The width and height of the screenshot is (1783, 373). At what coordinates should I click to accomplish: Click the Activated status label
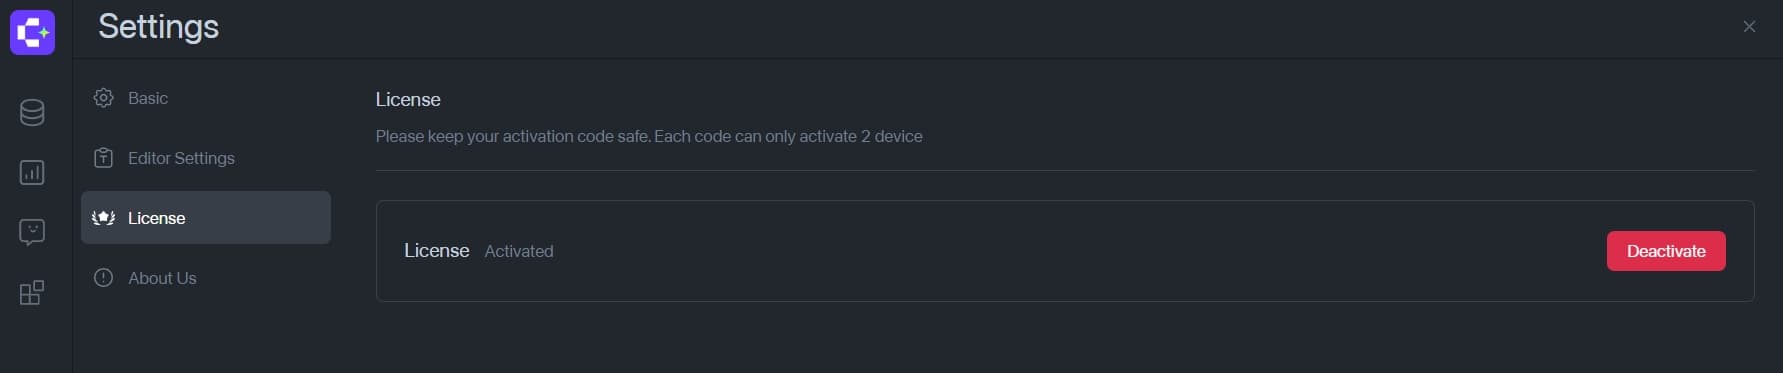pyautogui.click(x=519, y=252)
